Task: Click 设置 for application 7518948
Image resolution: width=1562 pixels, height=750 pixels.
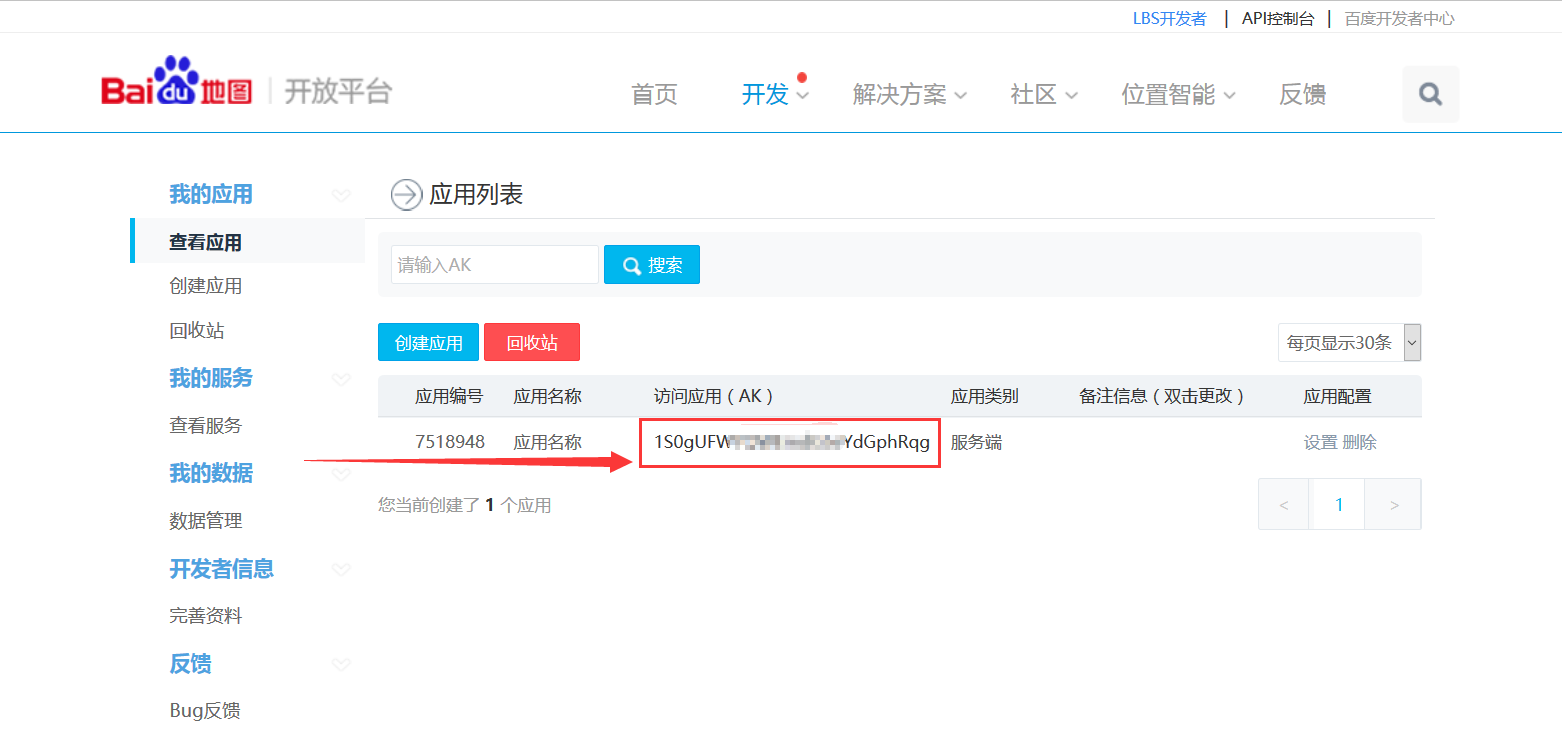Action: click(1320, 442)
